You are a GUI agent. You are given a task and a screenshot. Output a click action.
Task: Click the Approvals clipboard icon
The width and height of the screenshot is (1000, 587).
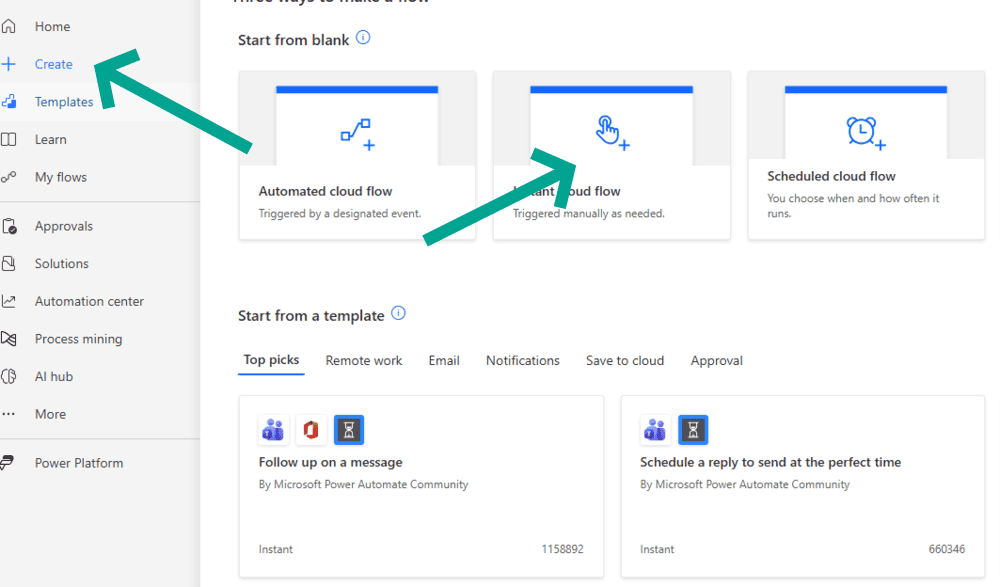pos(9,226)
